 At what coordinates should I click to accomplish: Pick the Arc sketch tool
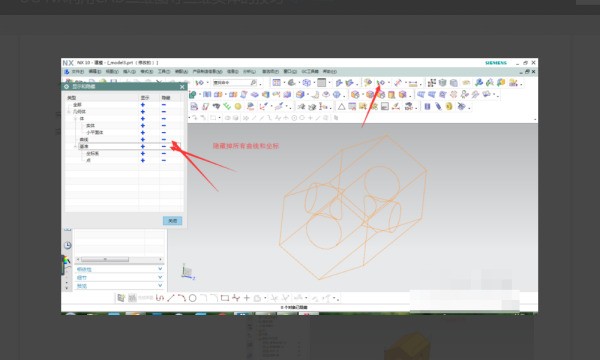tap(181, 298)
